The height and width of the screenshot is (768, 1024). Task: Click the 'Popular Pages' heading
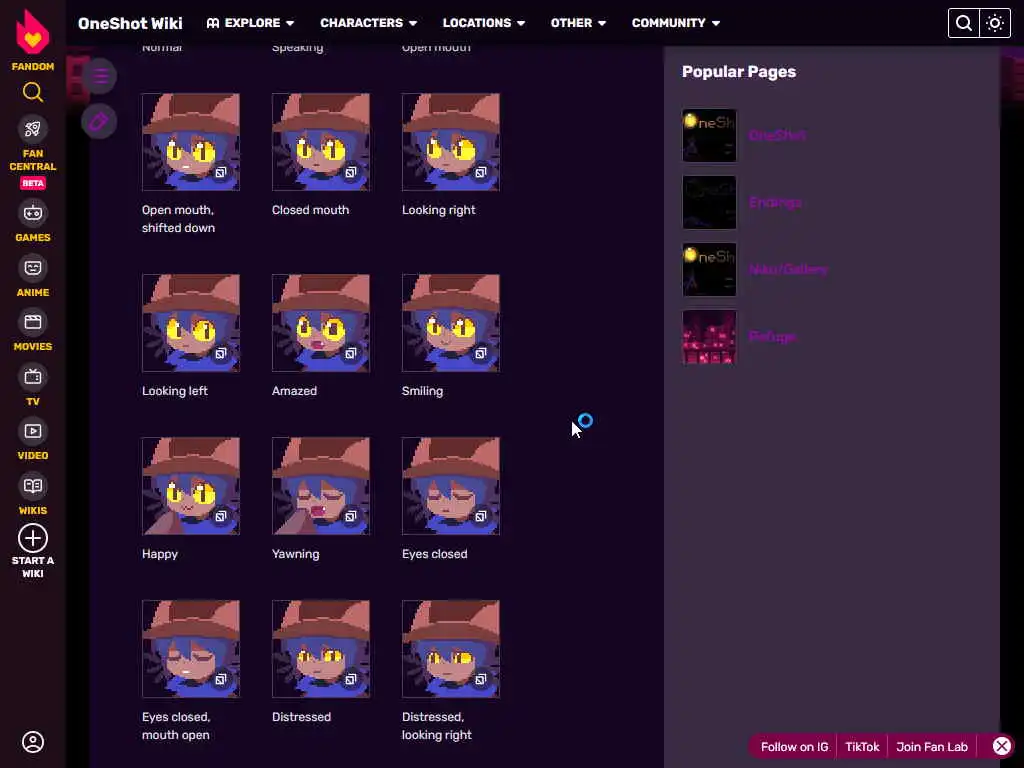point(739,72)
